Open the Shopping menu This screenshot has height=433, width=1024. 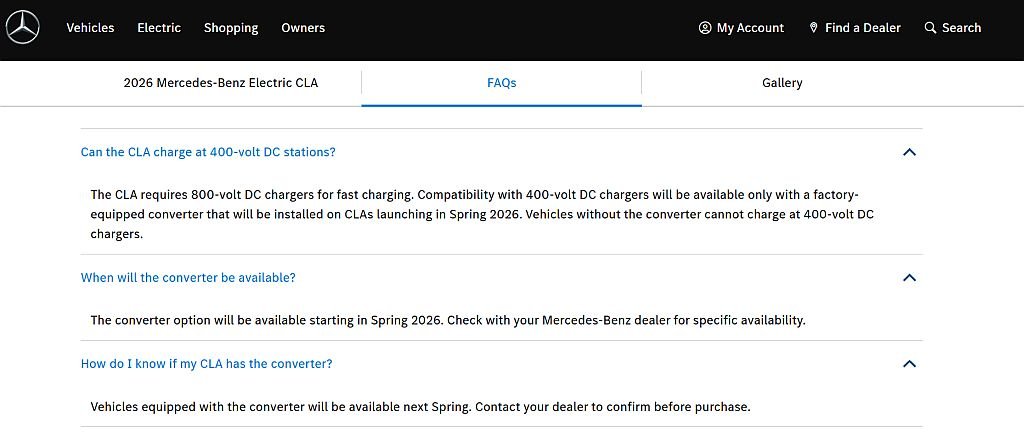coord(231,28)
